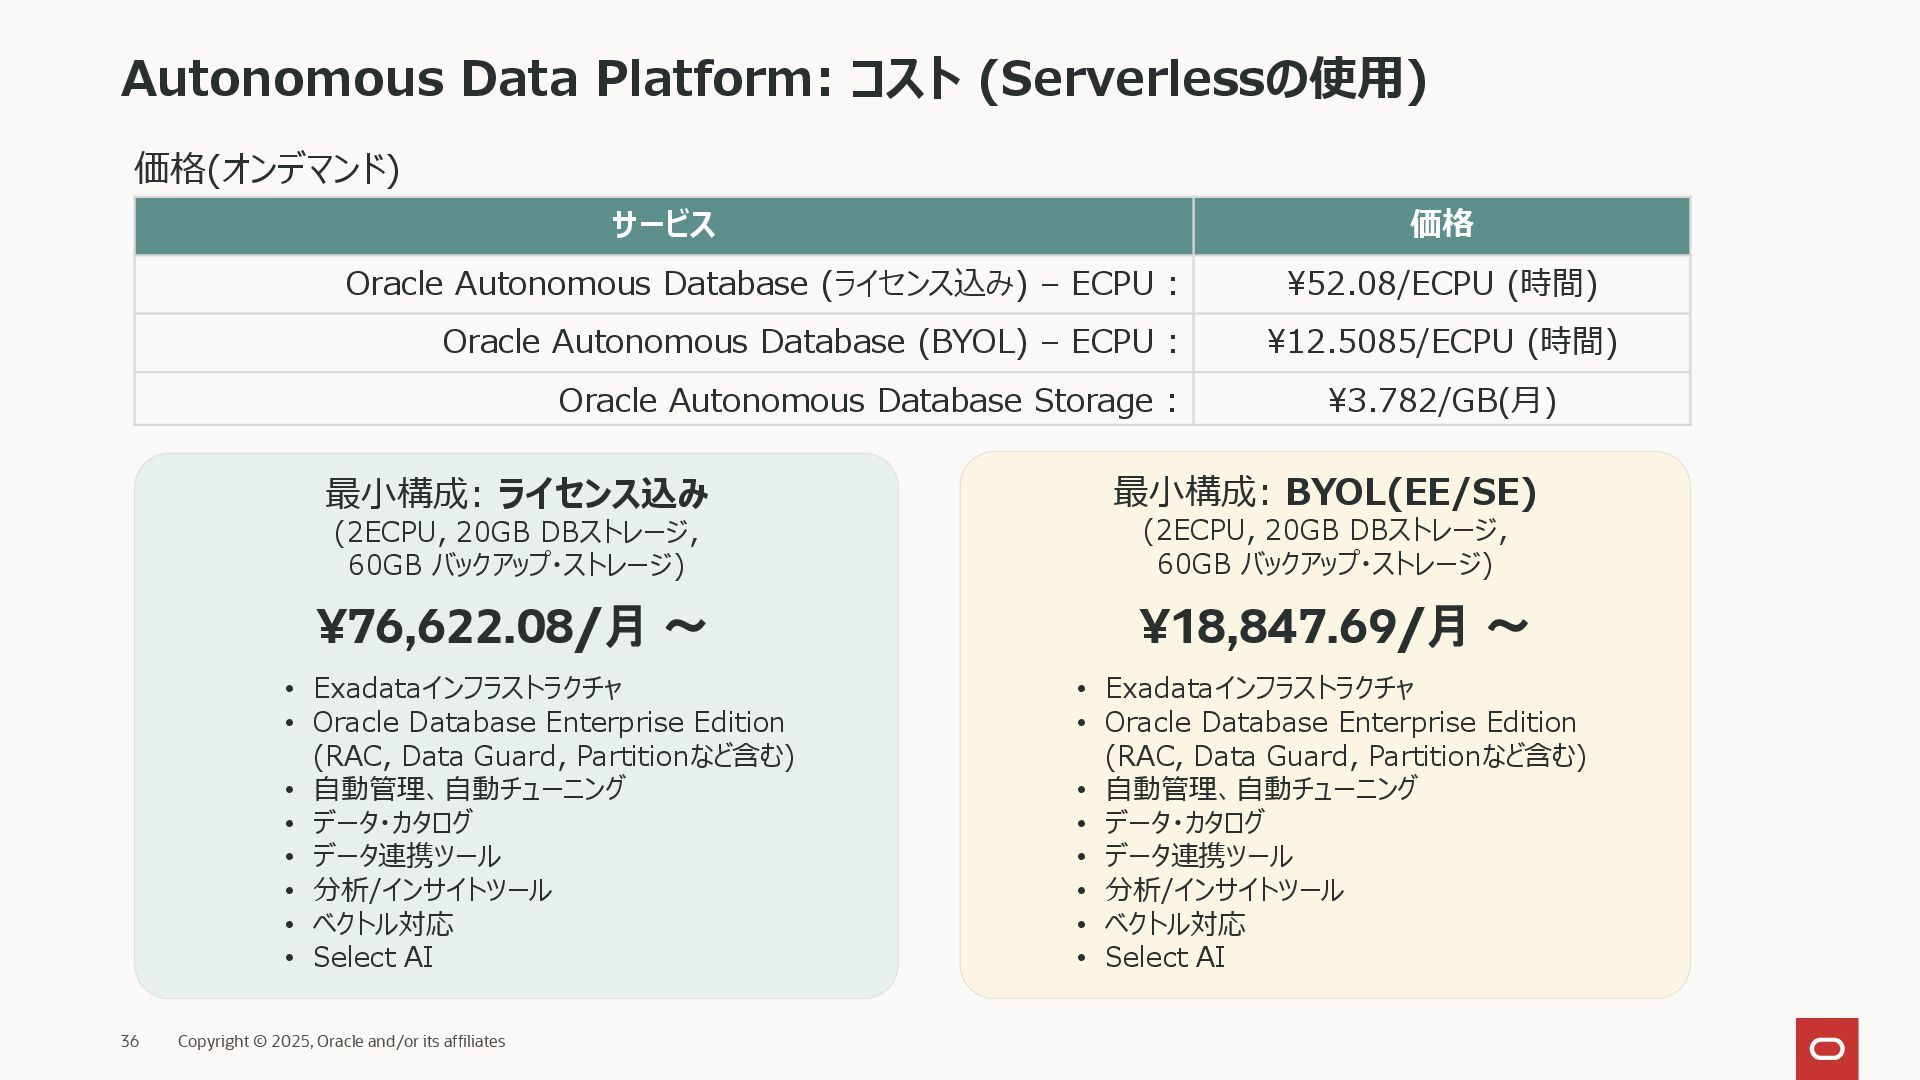Click "ベクトル対応" in the BYOL card
This screenshot has height=1080, width=1920.
[1175, 924]
